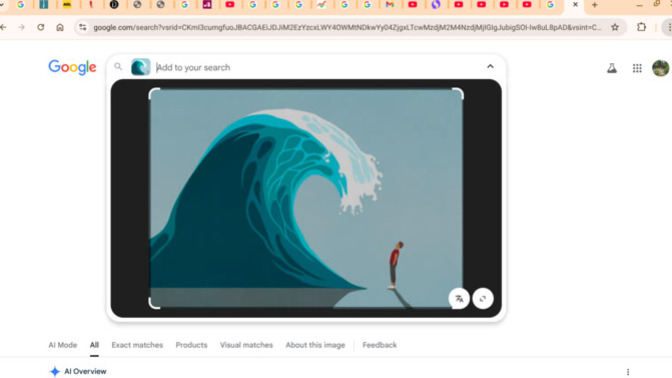
Task: Open the tab search chevron
Action: 2,5
